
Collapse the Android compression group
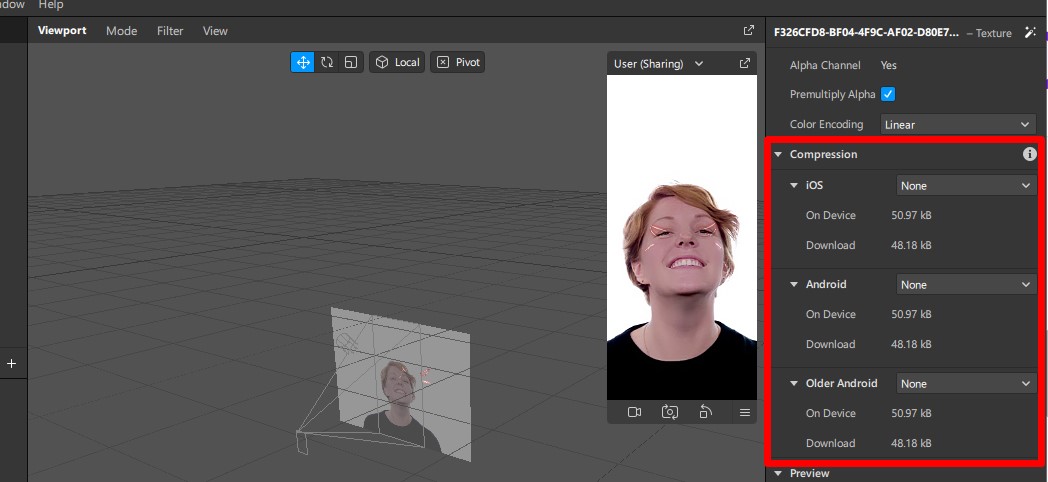pos(794,285)
